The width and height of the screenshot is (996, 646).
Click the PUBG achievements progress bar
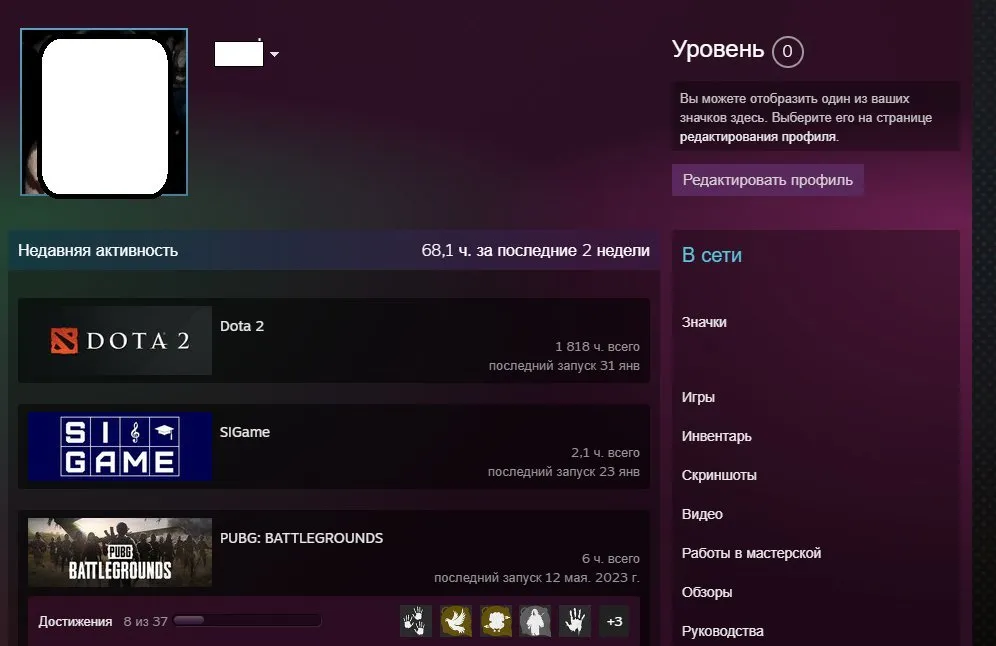point(247,621)
